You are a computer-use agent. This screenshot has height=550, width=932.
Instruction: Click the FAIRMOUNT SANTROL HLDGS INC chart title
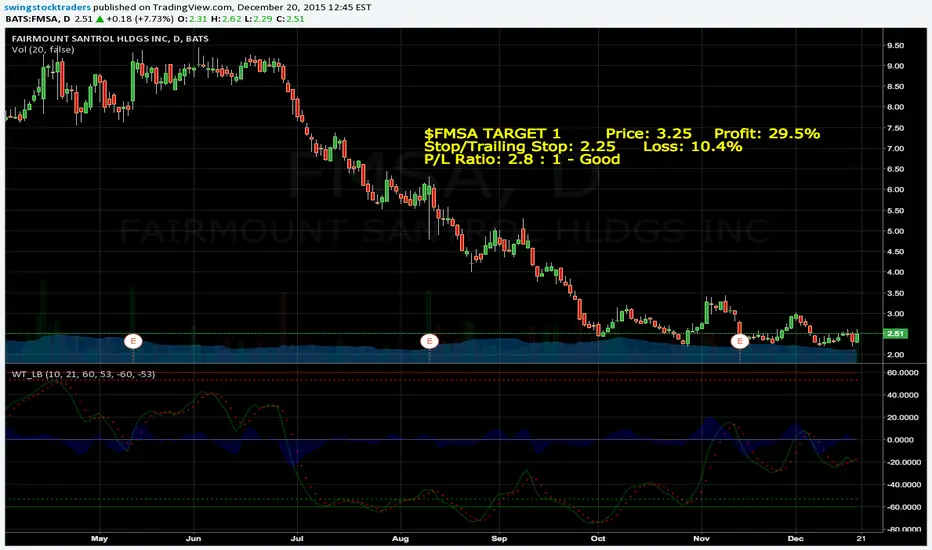pos(110,39)
